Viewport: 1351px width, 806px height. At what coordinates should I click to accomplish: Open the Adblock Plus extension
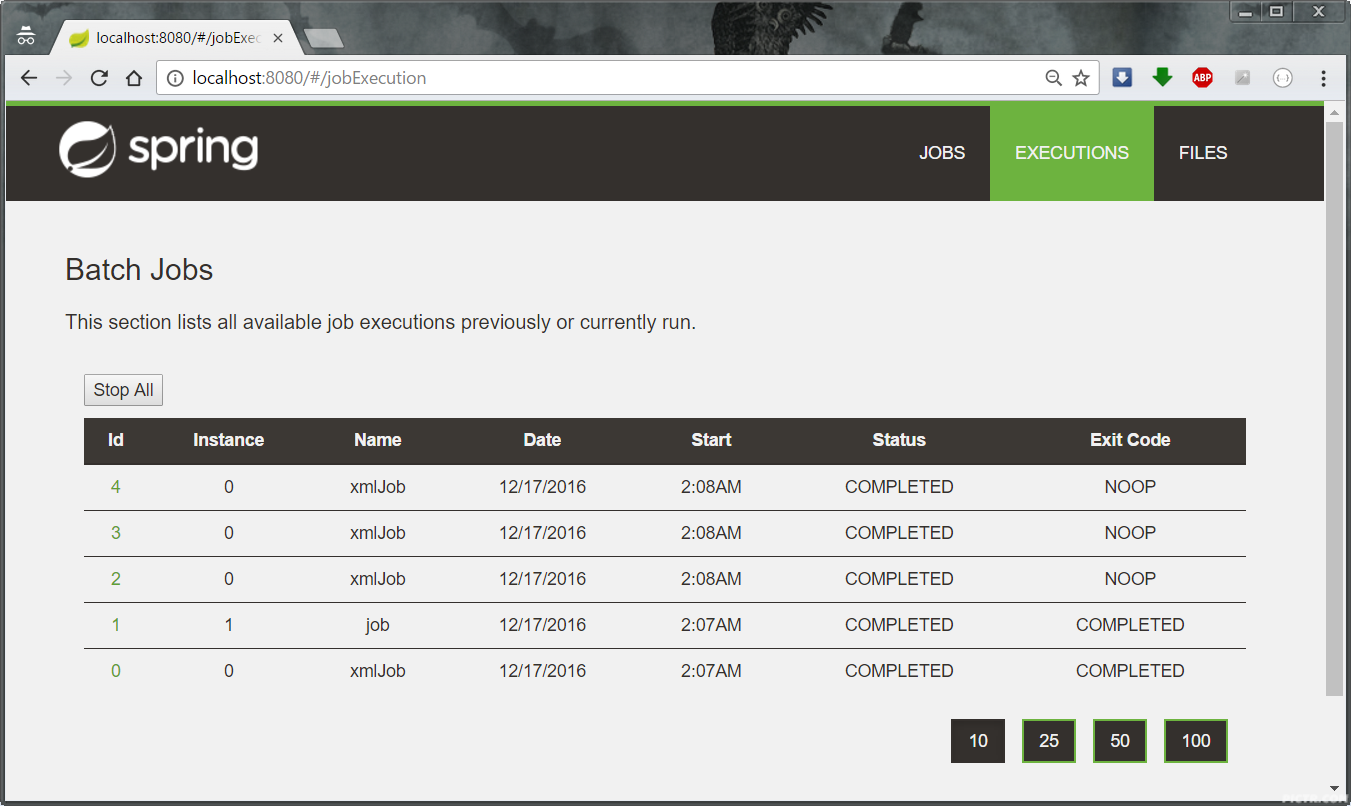(x=1202, y=77)
